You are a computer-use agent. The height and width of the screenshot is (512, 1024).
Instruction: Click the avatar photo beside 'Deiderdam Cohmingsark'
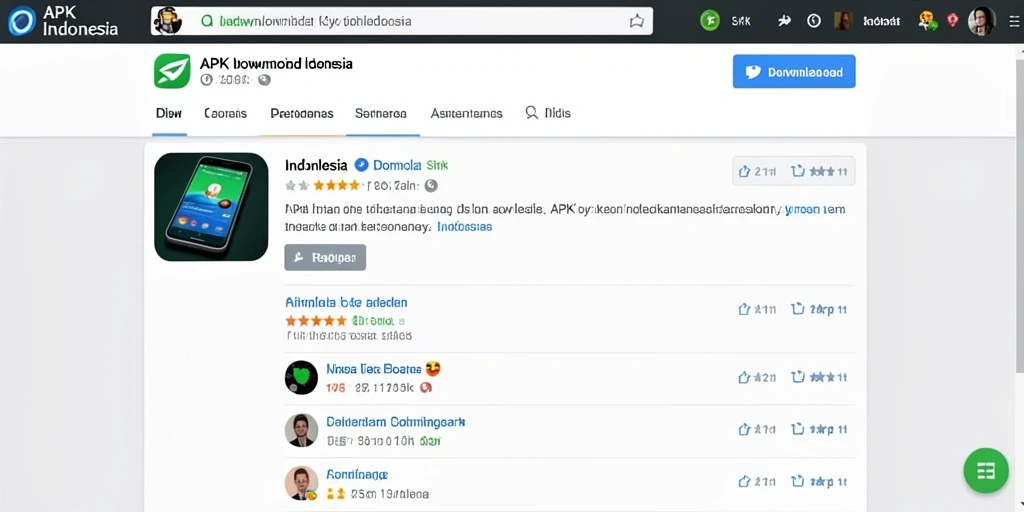[301, 430]
